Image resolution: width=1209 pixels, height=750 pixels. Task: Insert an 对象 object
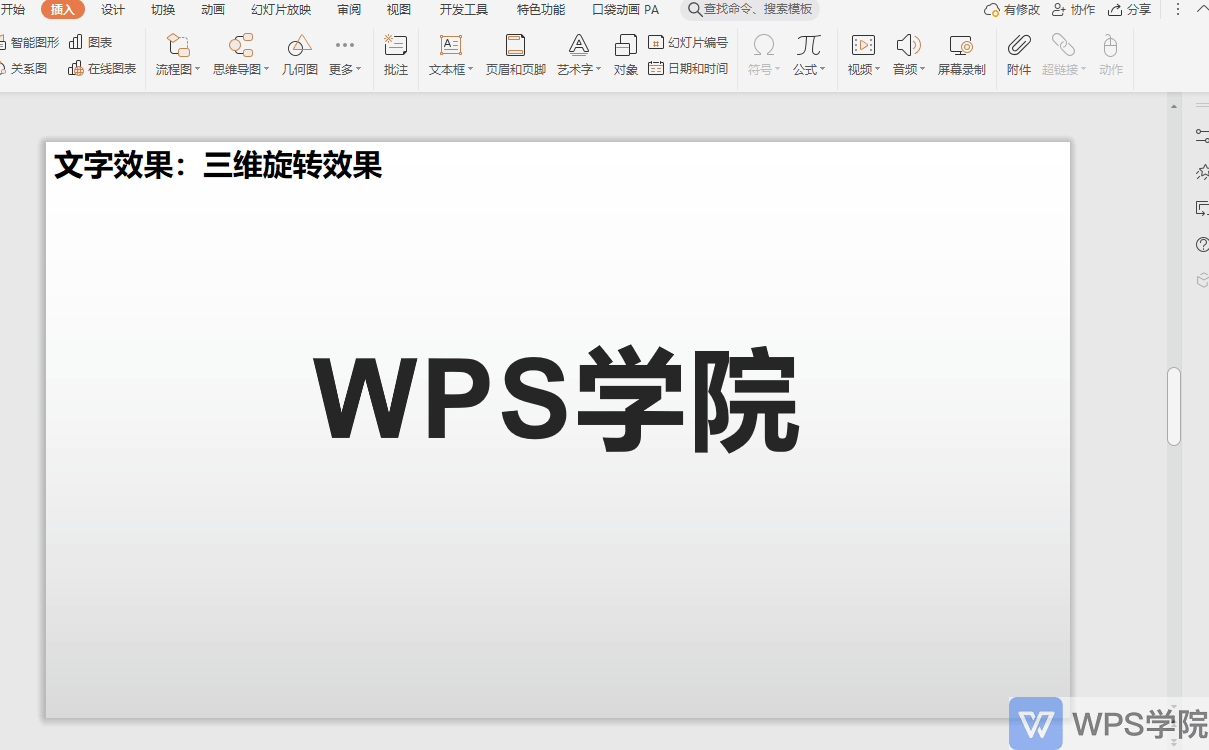[626, 56]
